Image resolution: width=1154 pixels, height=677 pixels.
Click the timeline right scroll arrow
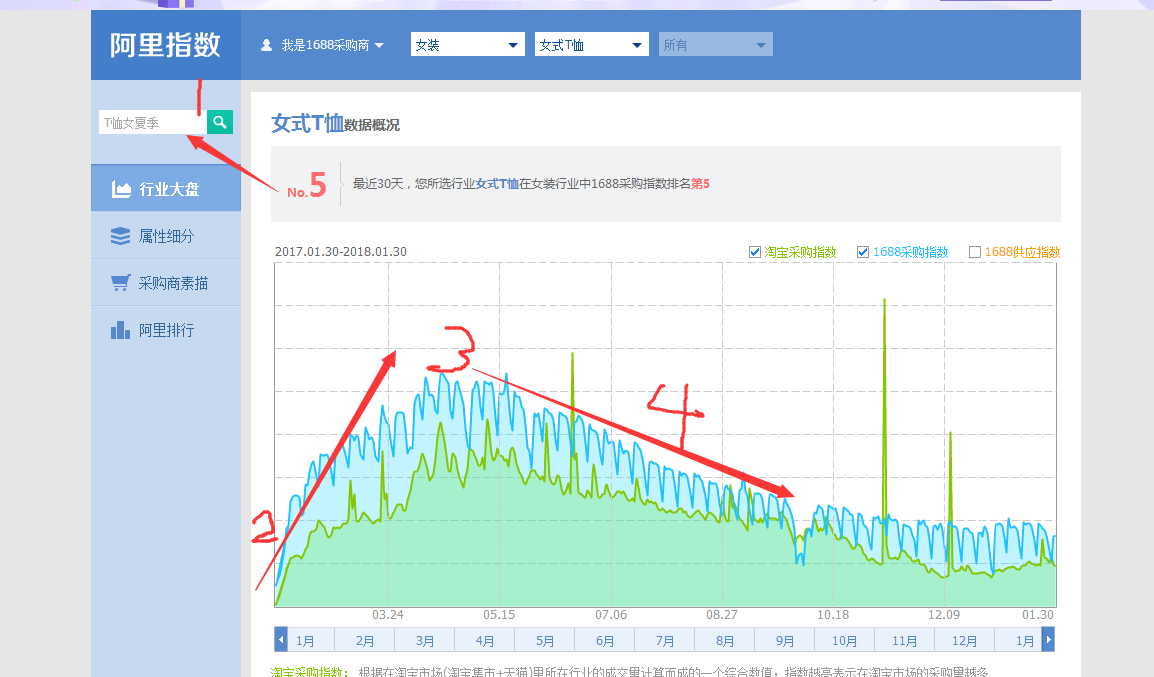(x=1049, y=639)
